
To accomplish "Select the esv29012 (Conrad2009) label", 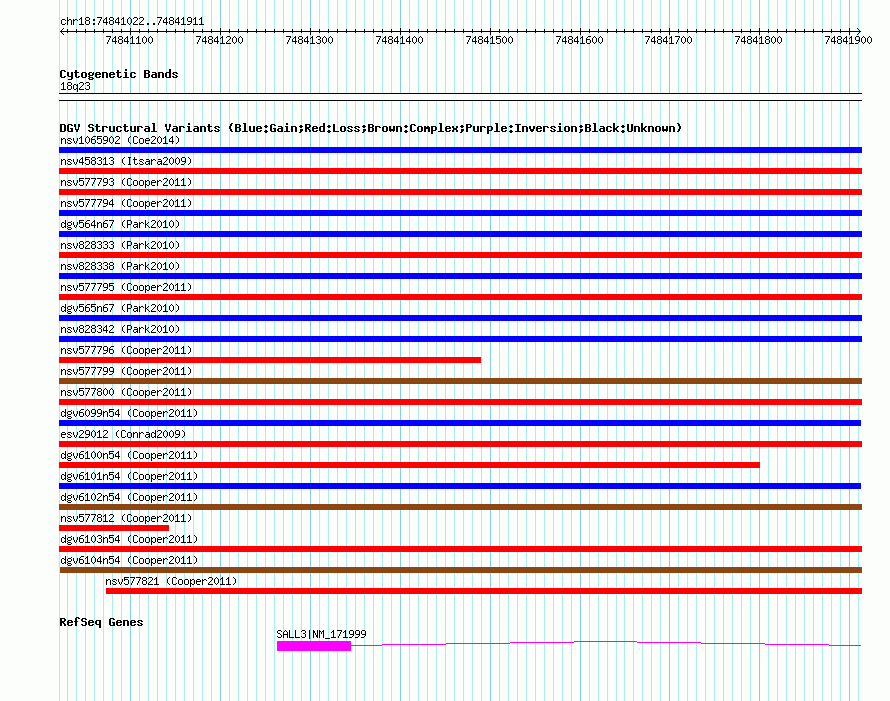I will coord(123,434).
